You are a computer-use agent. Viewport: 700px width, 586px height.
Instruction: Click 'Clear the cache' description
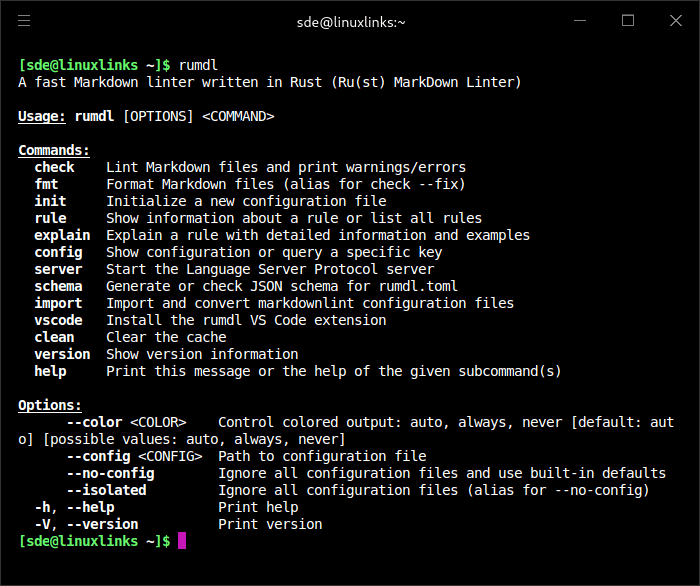pyautogui.click(x=166, y=337)
